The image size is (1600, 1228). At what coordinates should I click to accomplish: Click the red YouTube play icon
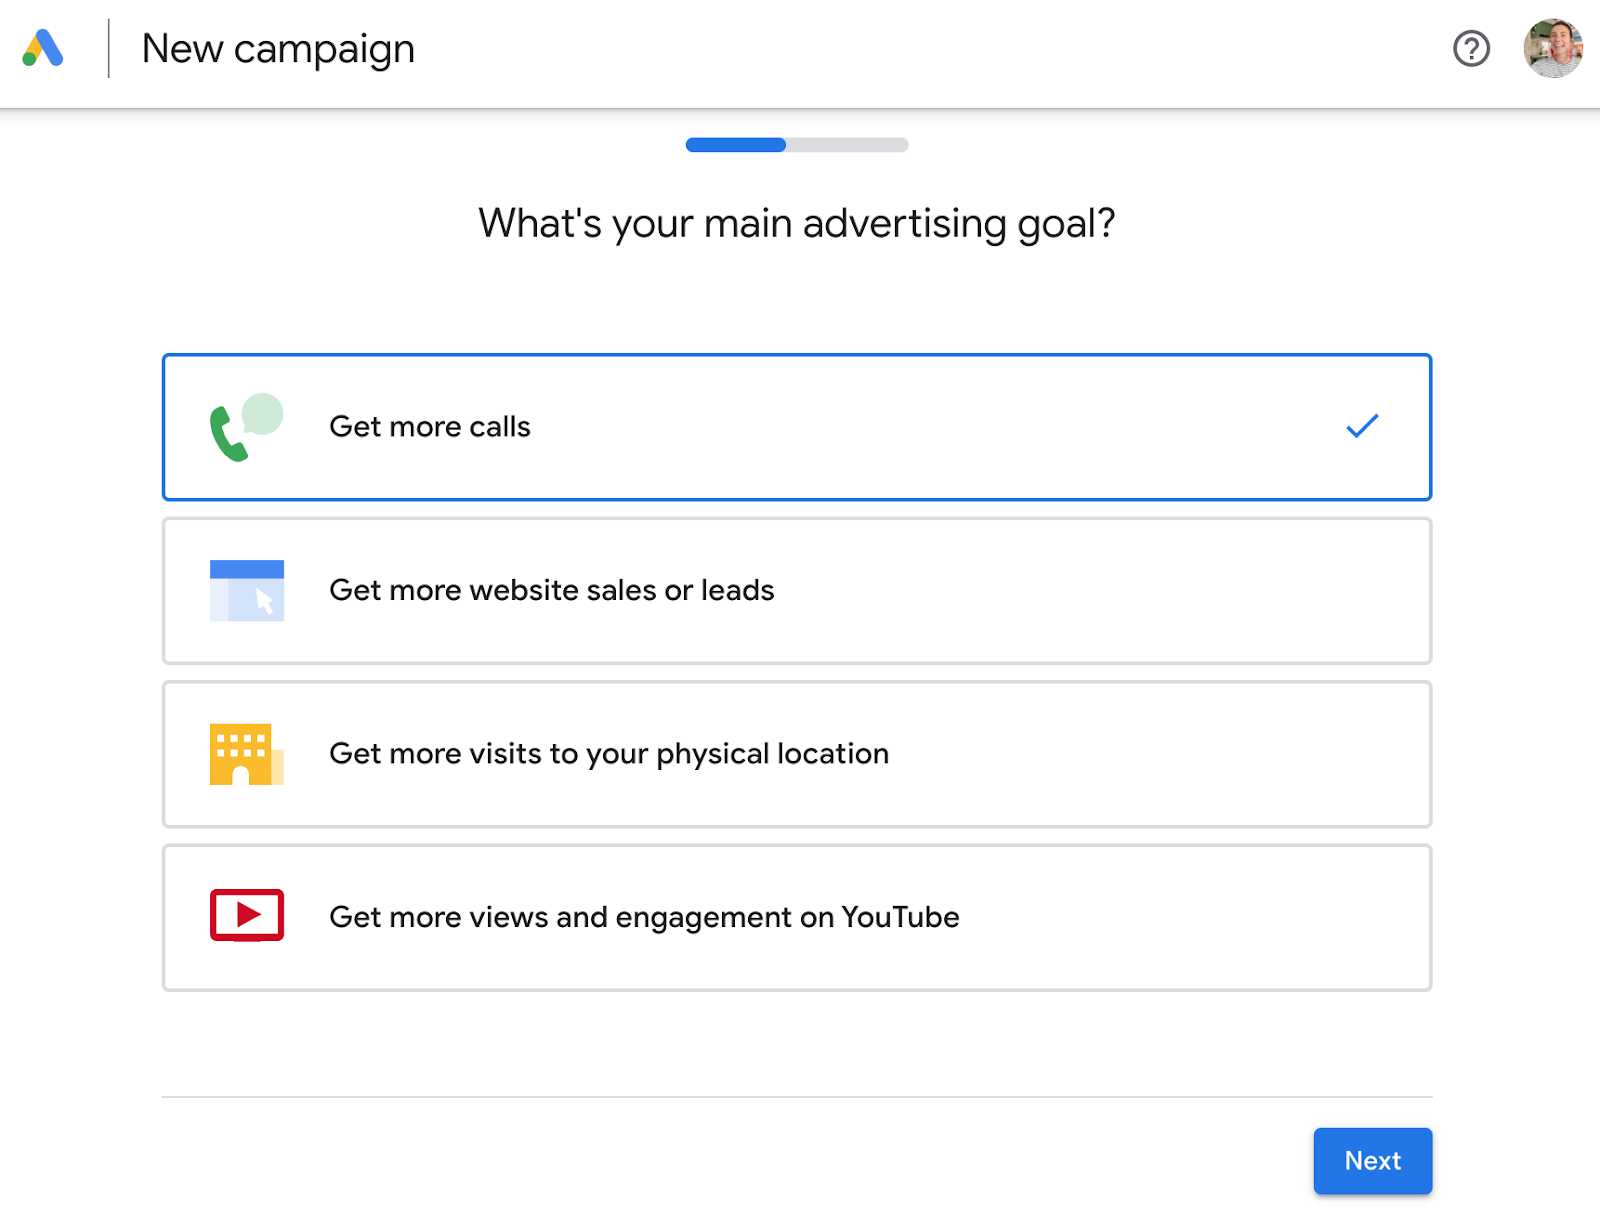pos(246,916)
